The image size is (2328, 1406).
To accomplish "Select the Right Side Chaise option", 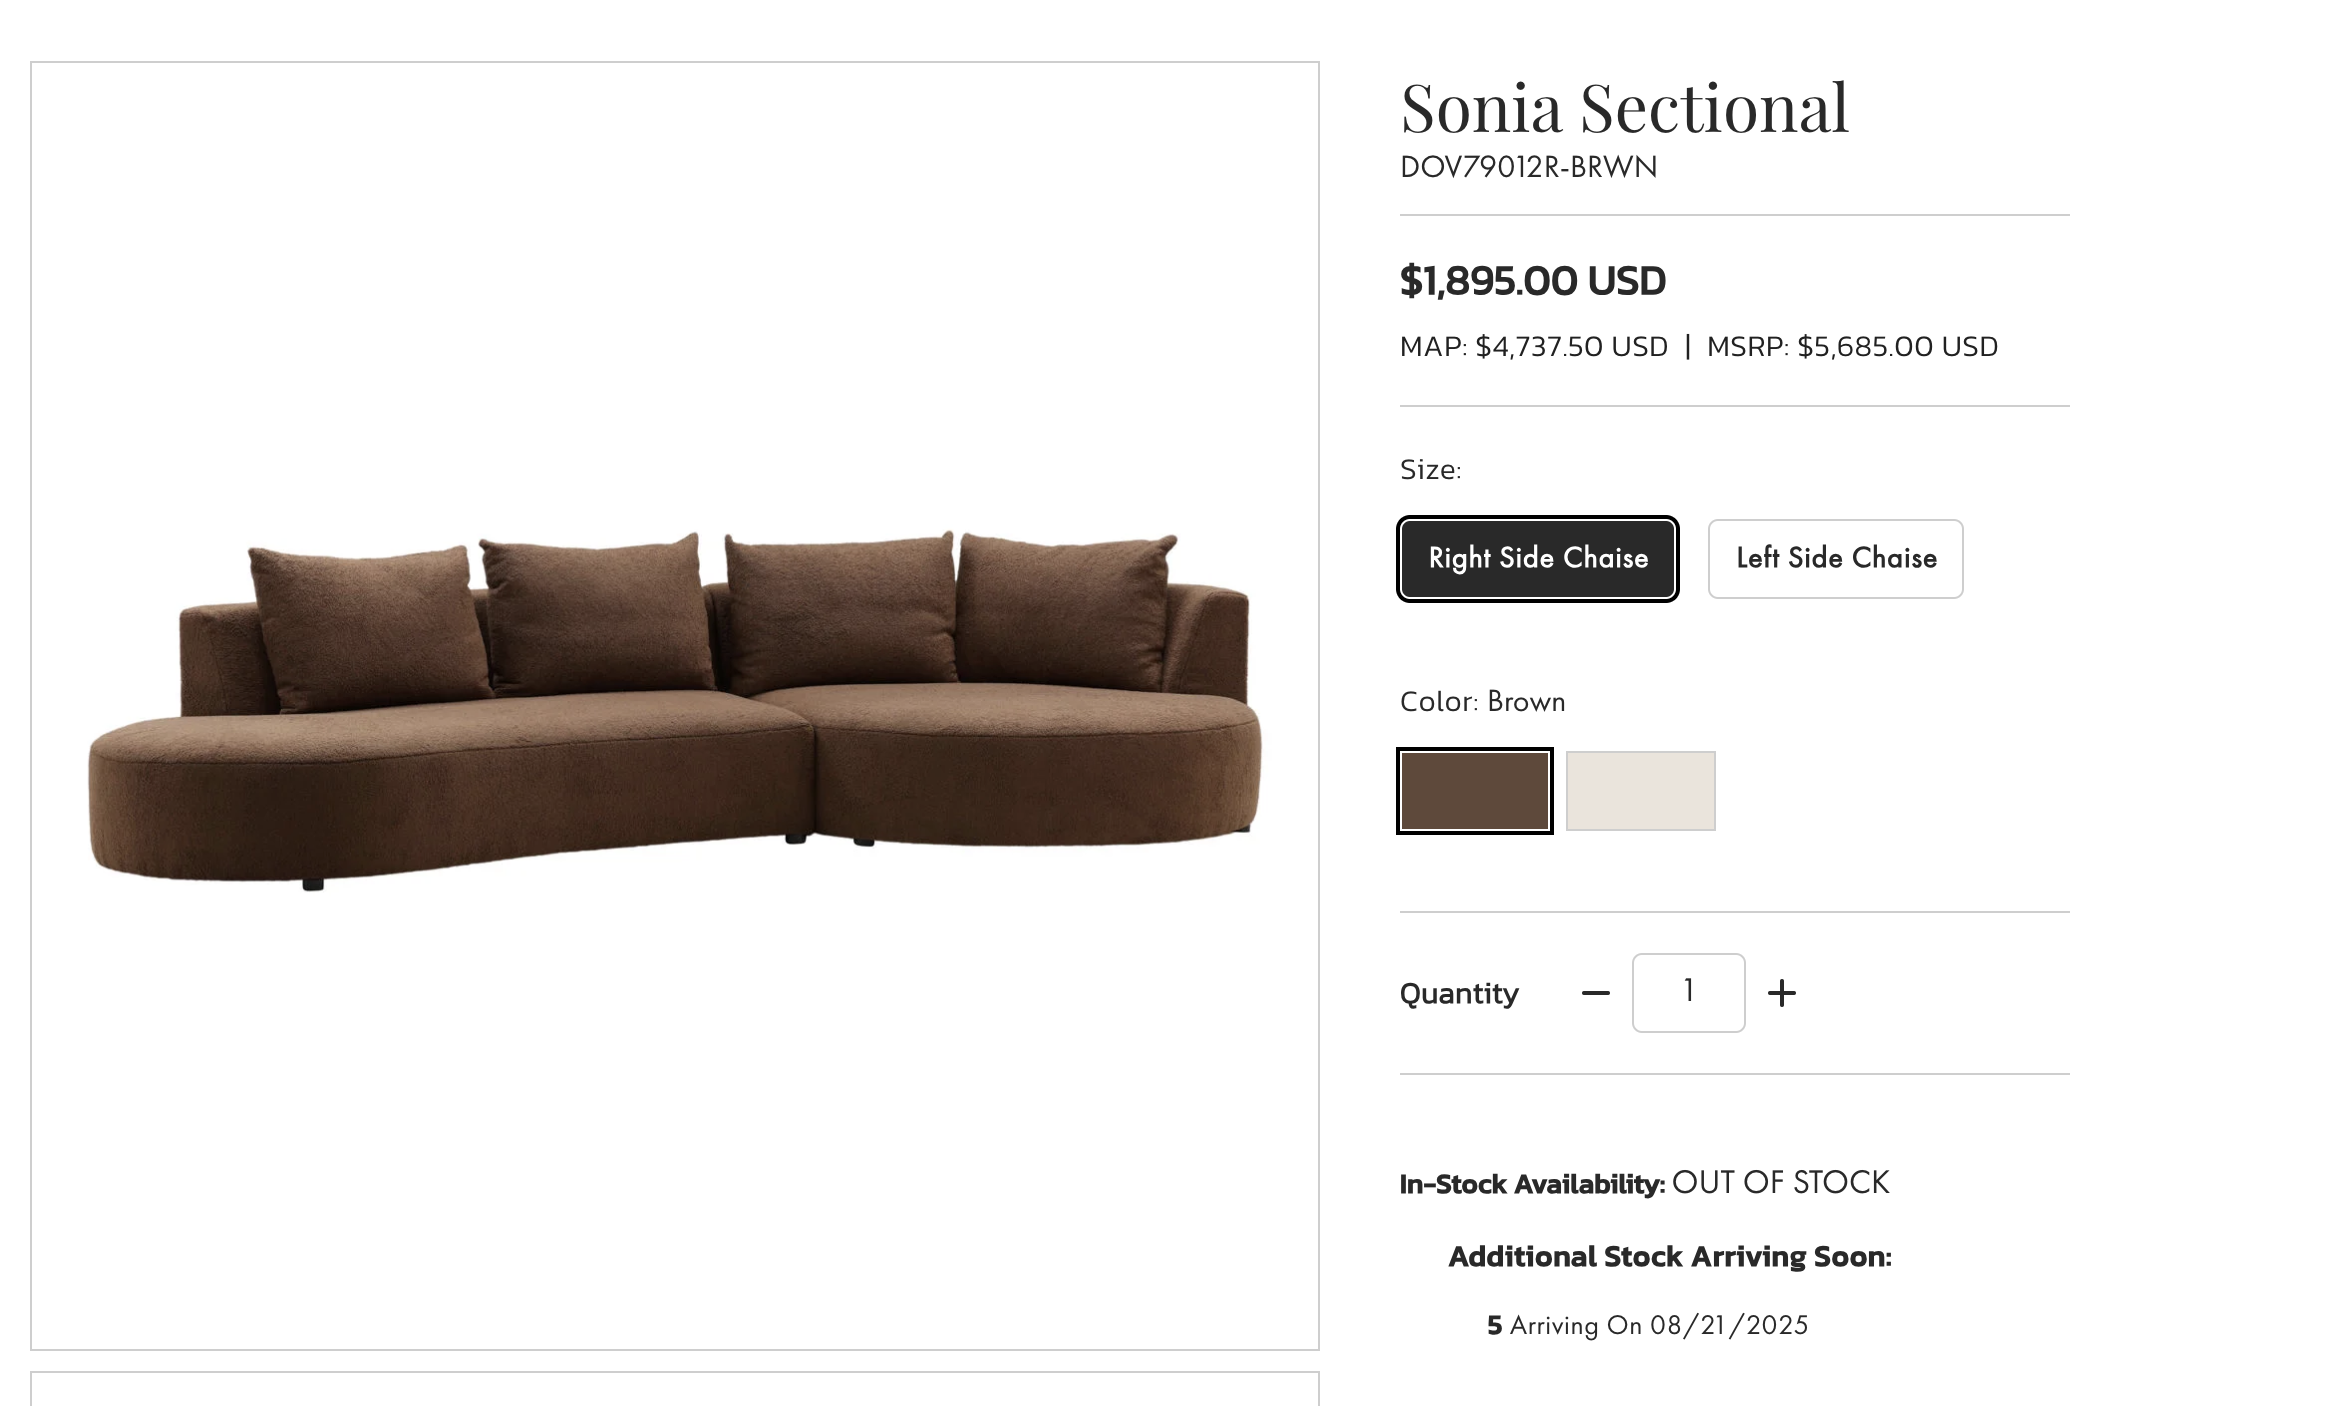I will (1537, 558).
